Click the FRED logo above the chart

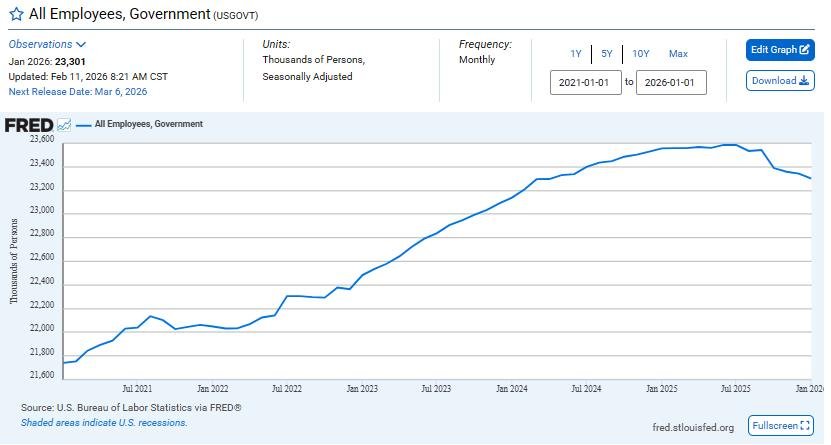[x=28, y=125]
